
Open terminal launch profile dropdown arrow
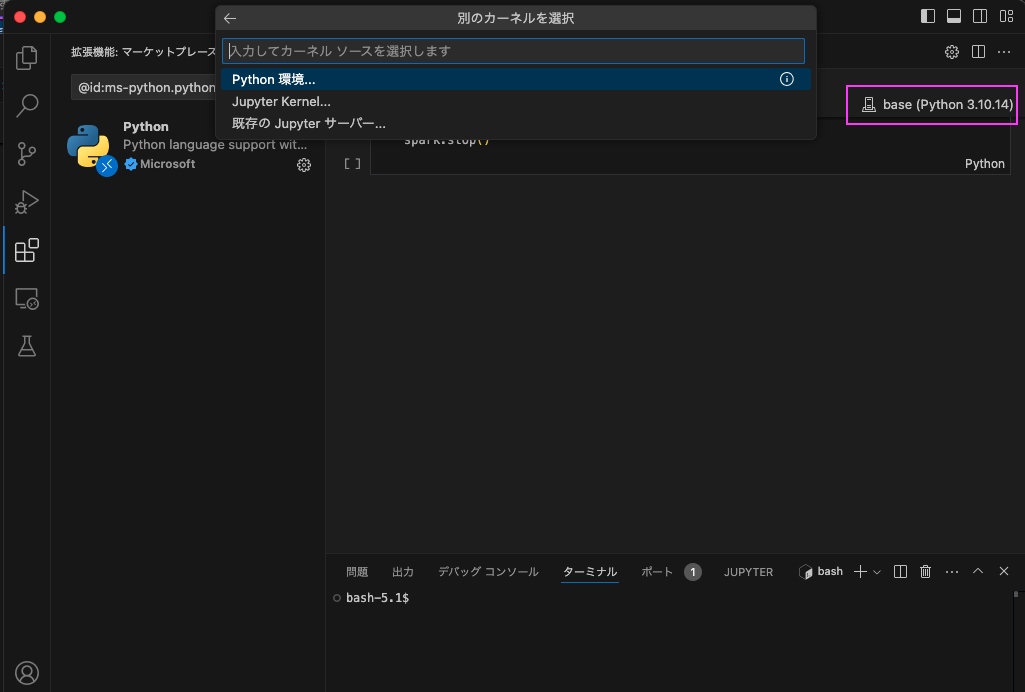click(877, 572)
